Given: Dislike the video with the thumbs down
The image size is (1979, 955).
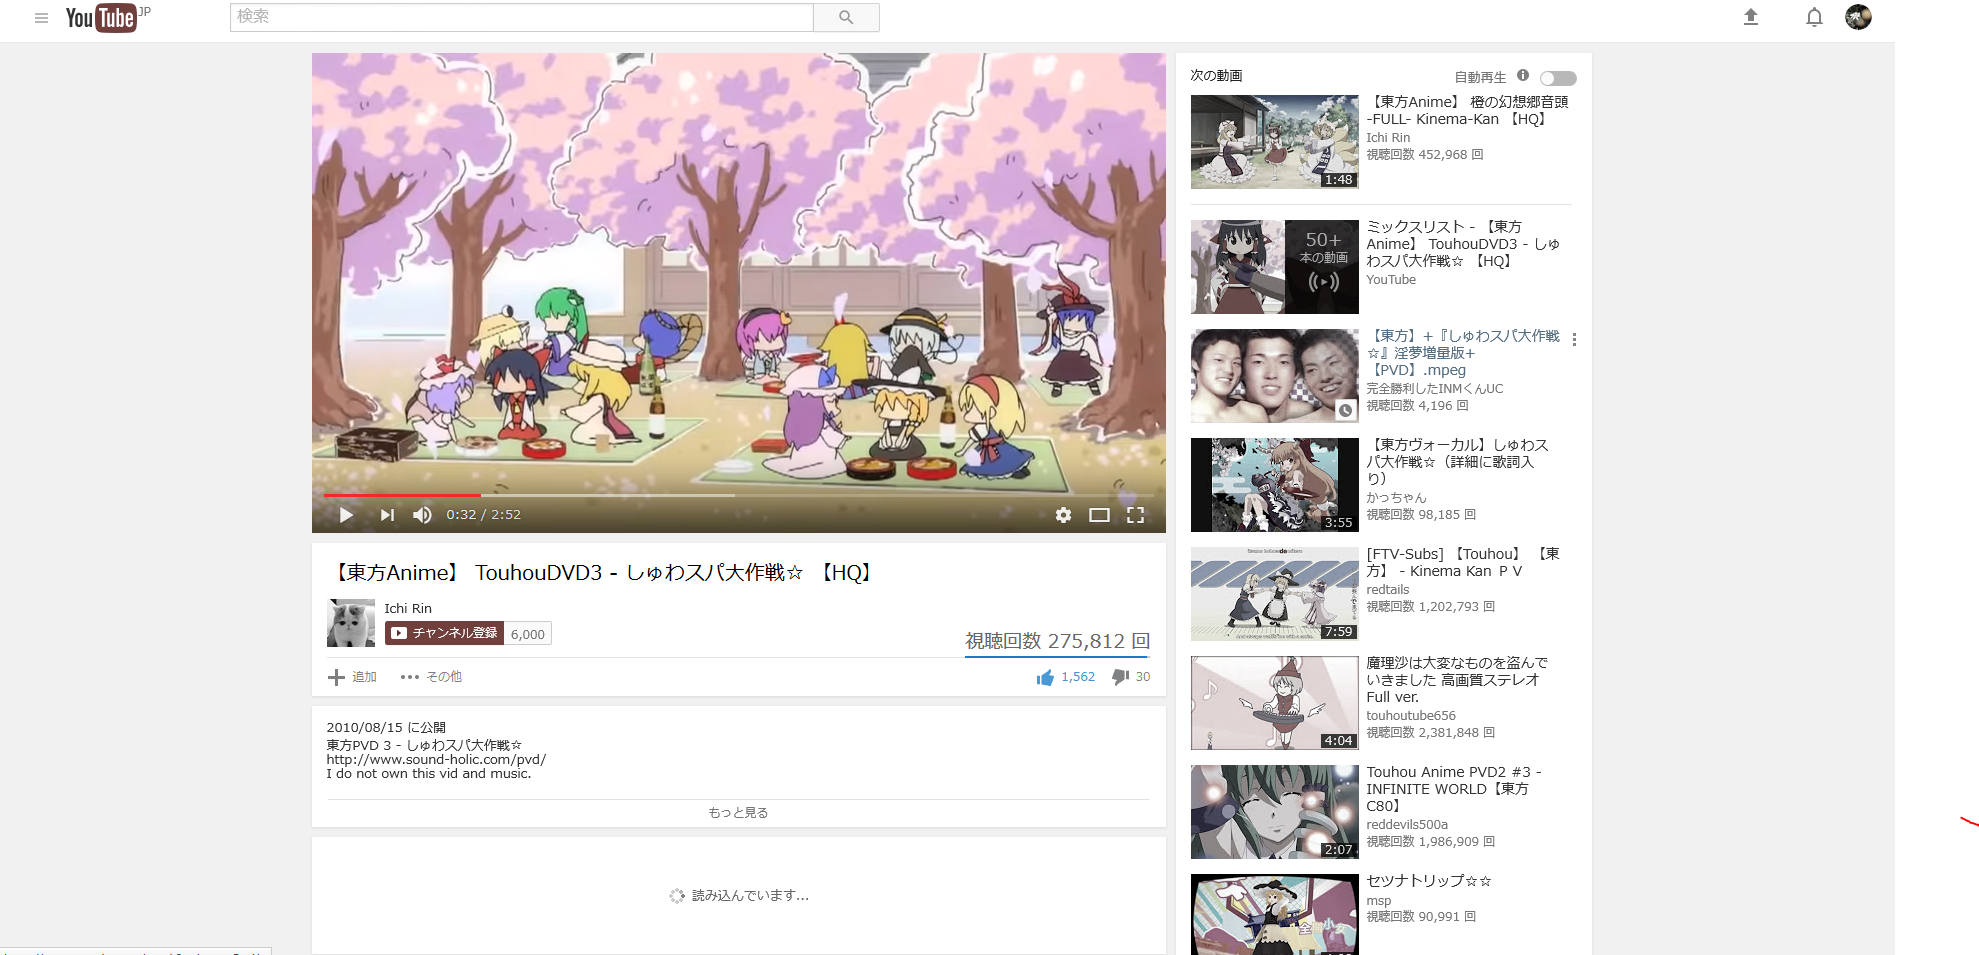Looking at the screenshot, I should [1122, 677].
